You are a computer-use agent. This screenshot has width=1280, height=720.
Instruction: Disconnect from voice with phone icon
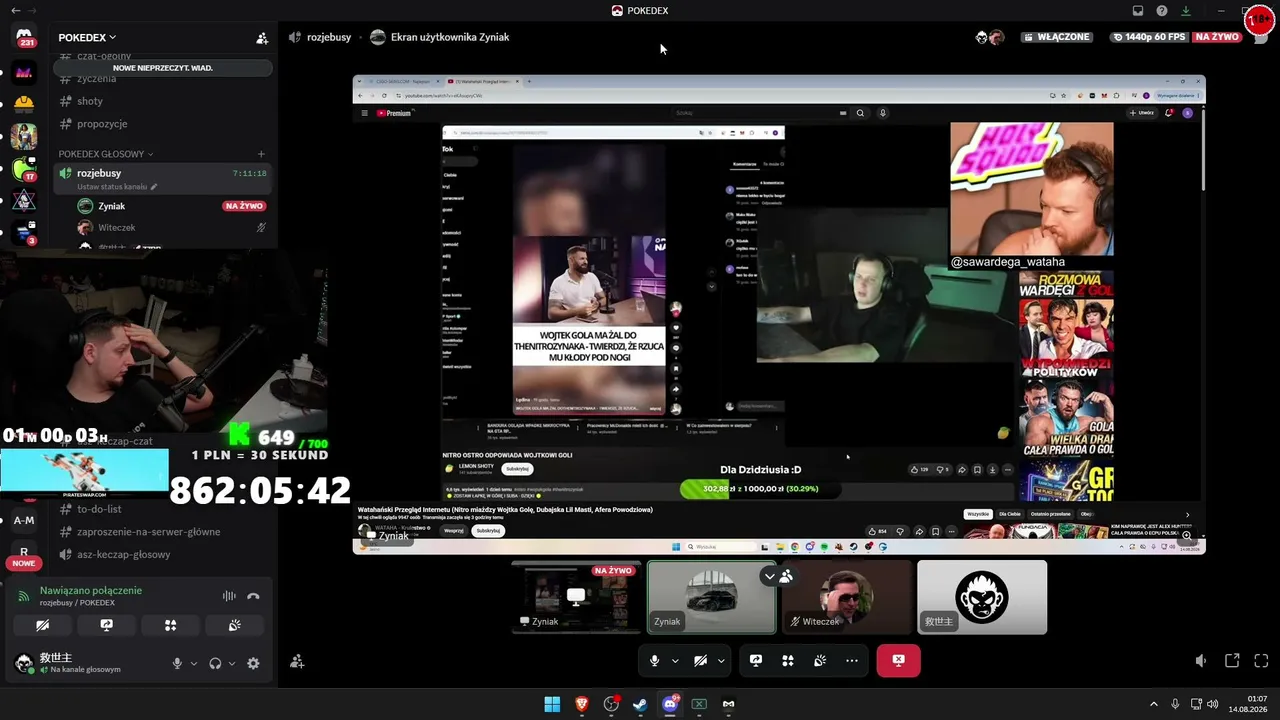coord(254,596)
